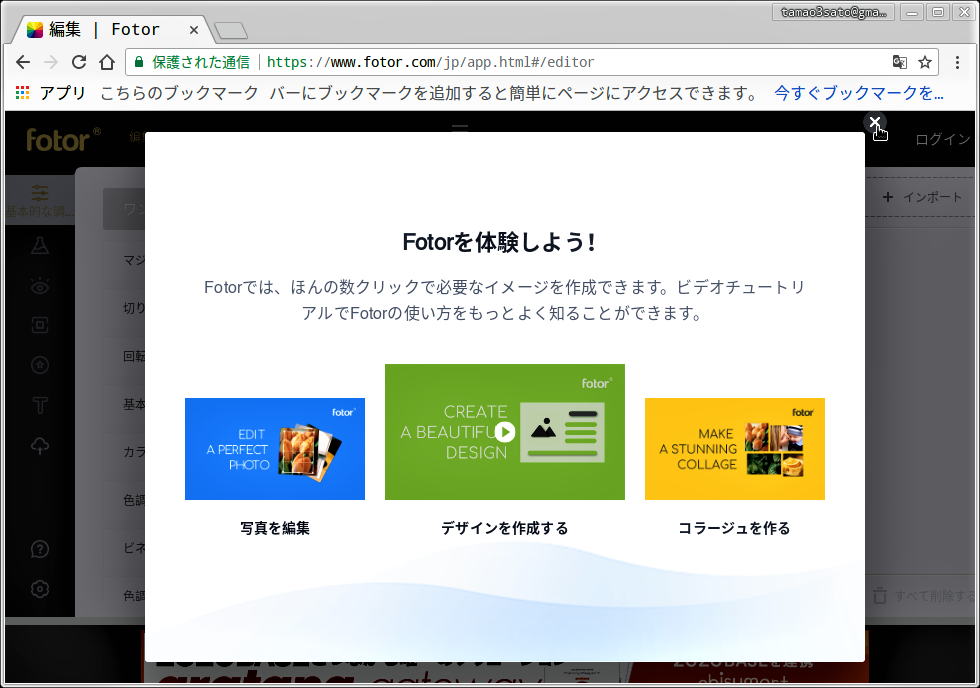The height and width of the screenshot is (688, 980).
Task: Select the 編集 | Fotor browser tab
Action: coord(112,29)
